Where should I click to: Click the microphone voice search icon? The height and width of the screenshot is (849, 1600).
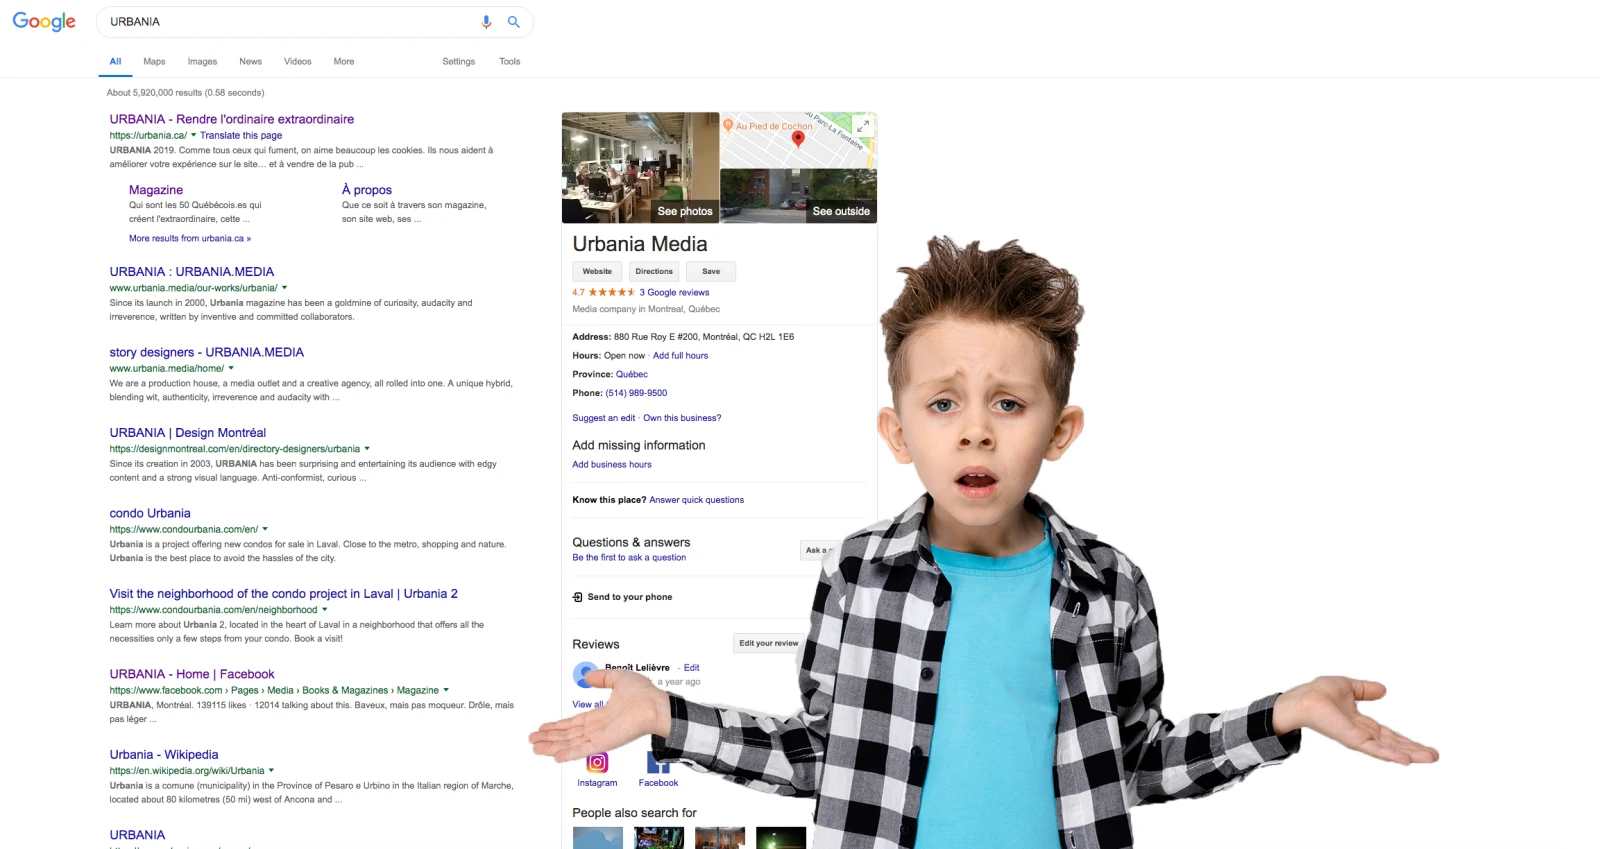(486, 22)
